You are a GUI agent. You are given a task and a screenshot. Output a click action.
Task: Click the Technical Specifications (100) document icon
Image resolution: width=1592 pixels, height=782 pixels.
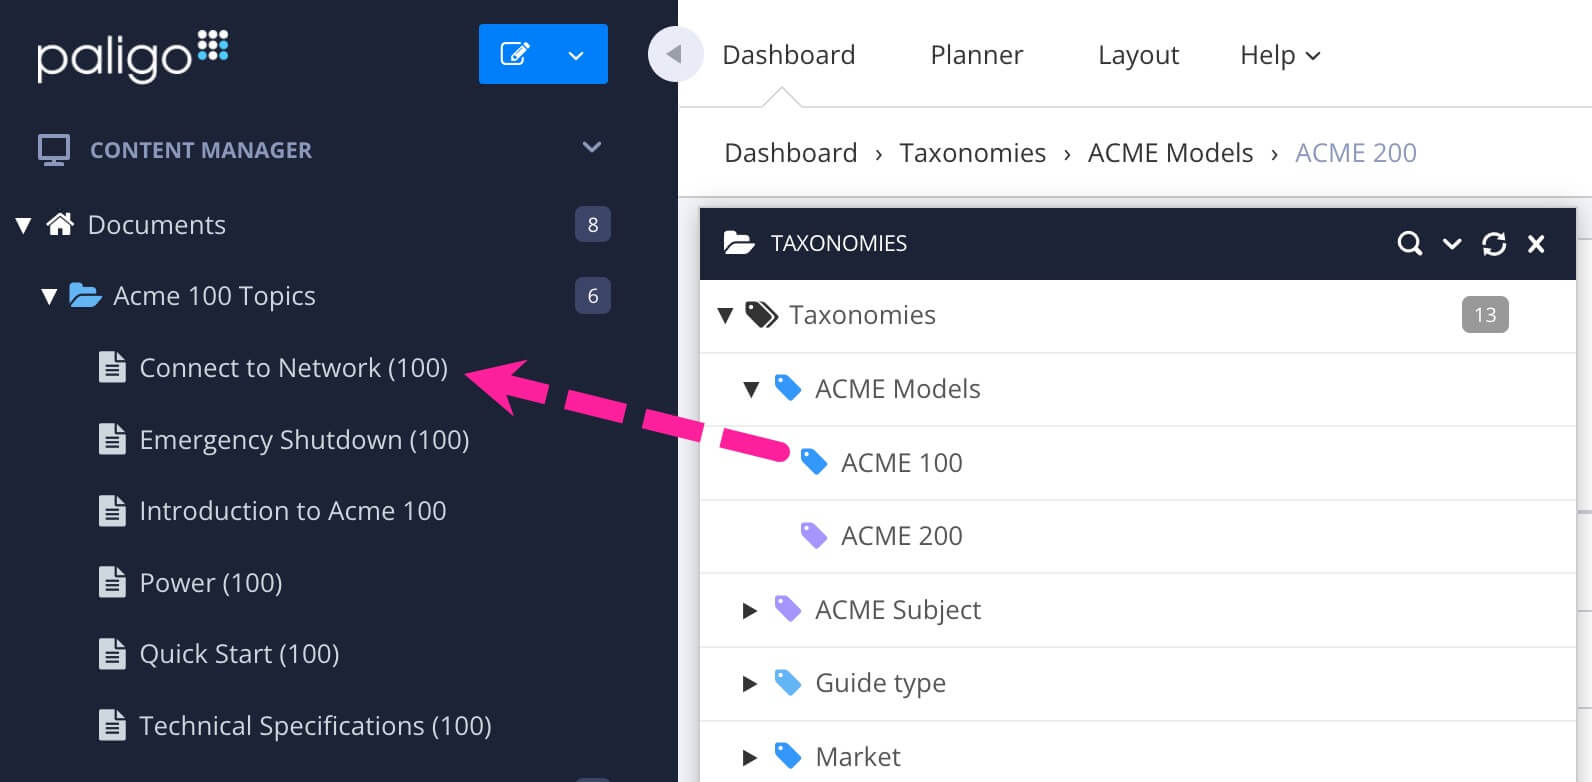(x=112, y=725)
